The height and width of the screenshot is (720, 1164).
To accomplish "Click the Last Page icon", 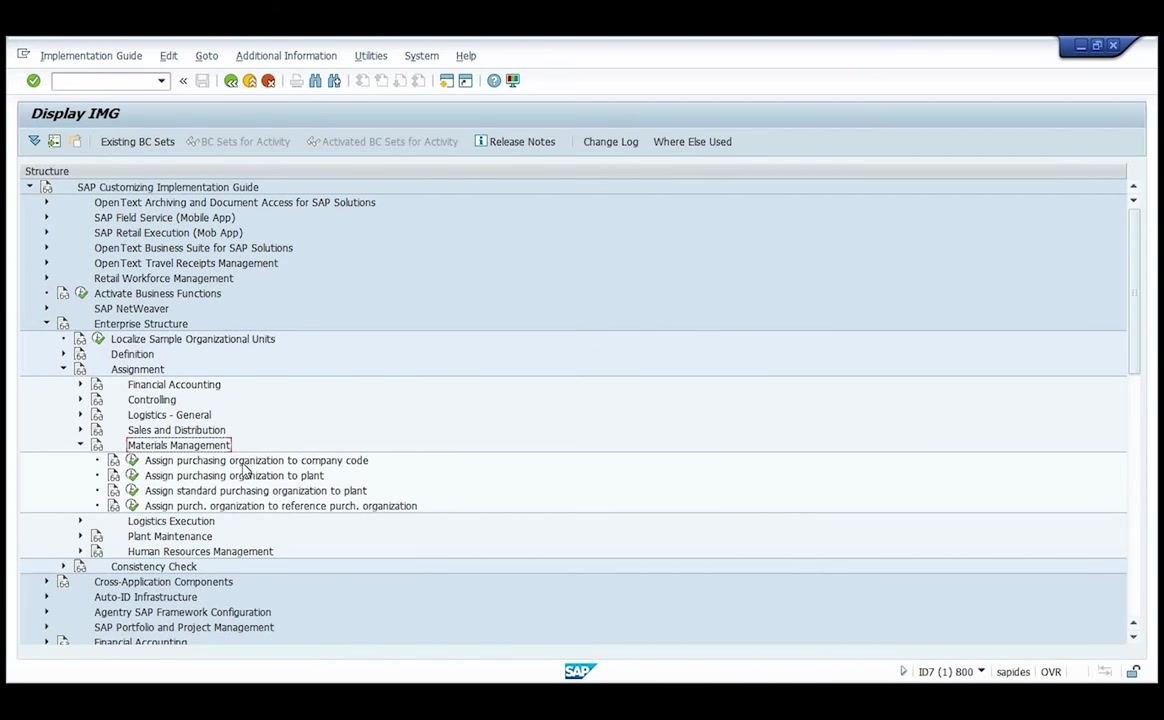I will point(419,81).
